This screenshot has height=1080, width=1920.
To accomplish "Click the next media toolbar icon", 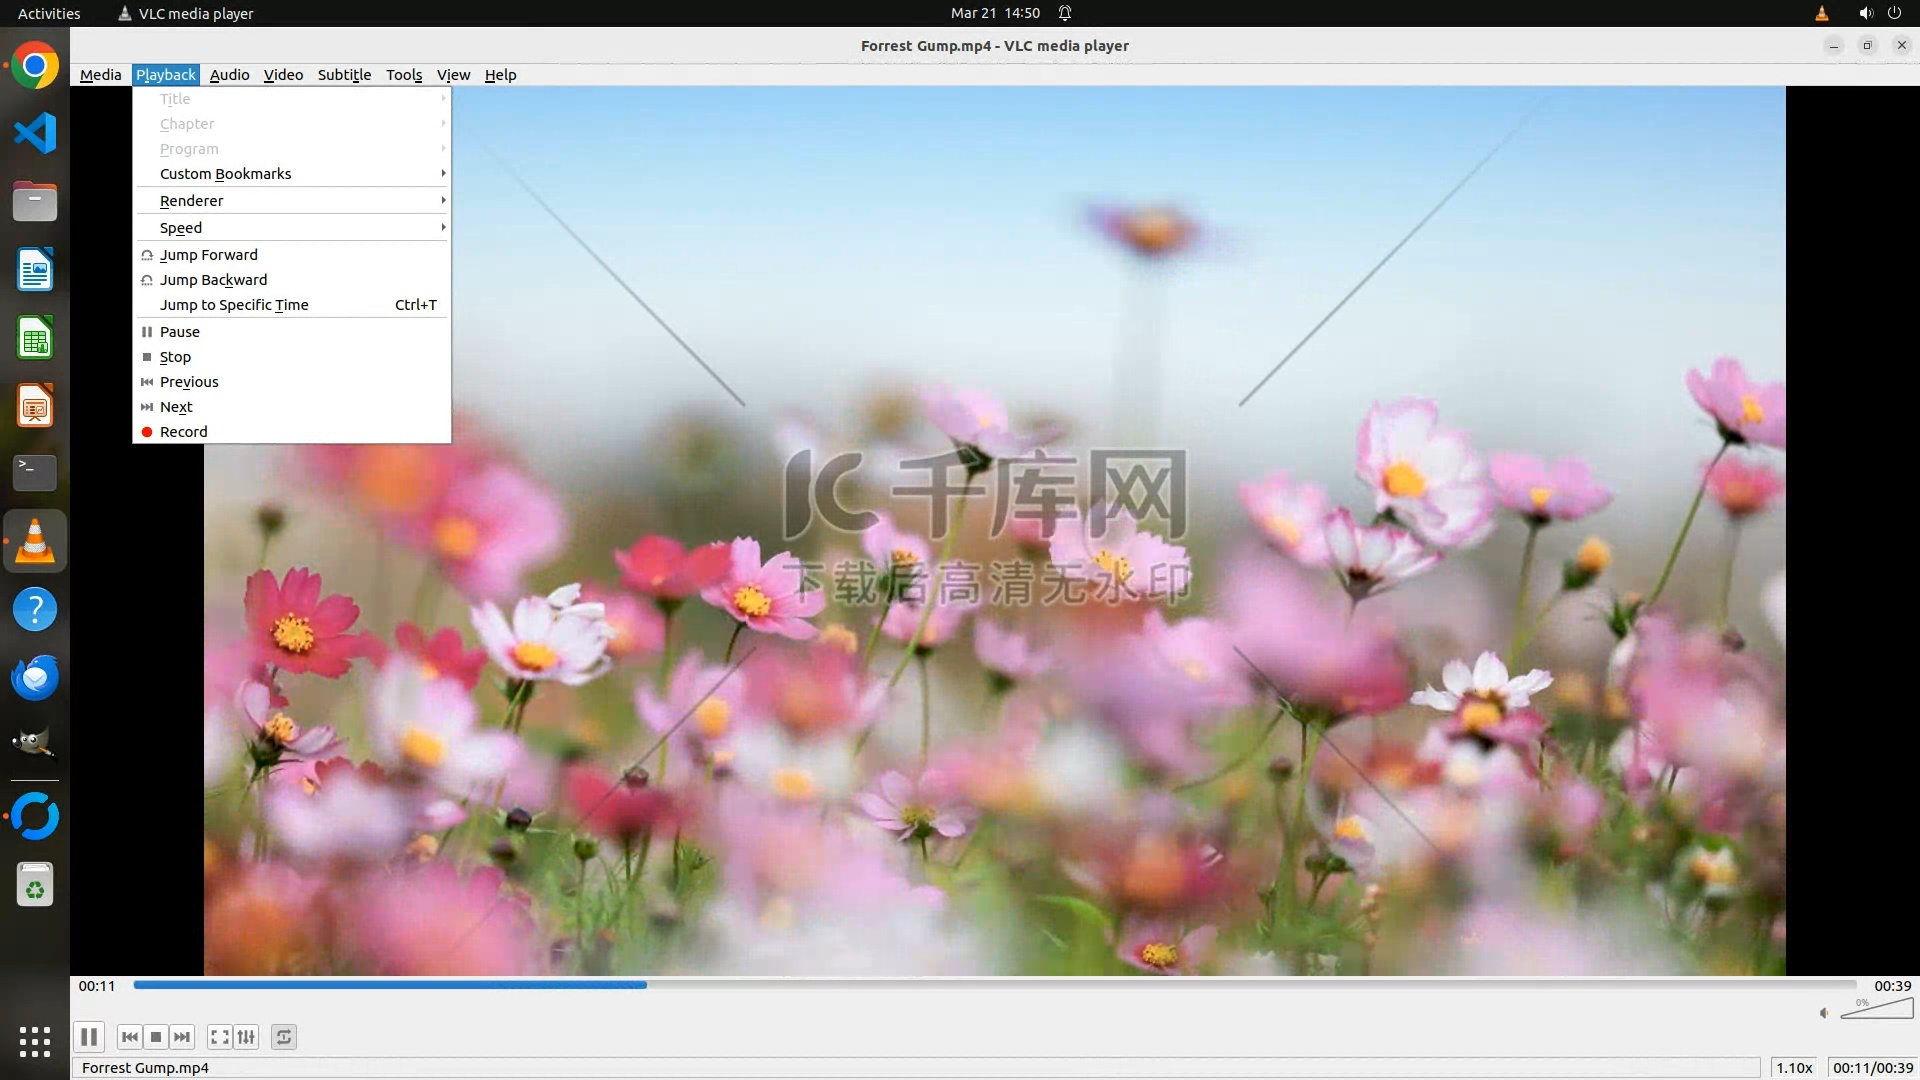I will (x=182, y=1037).
